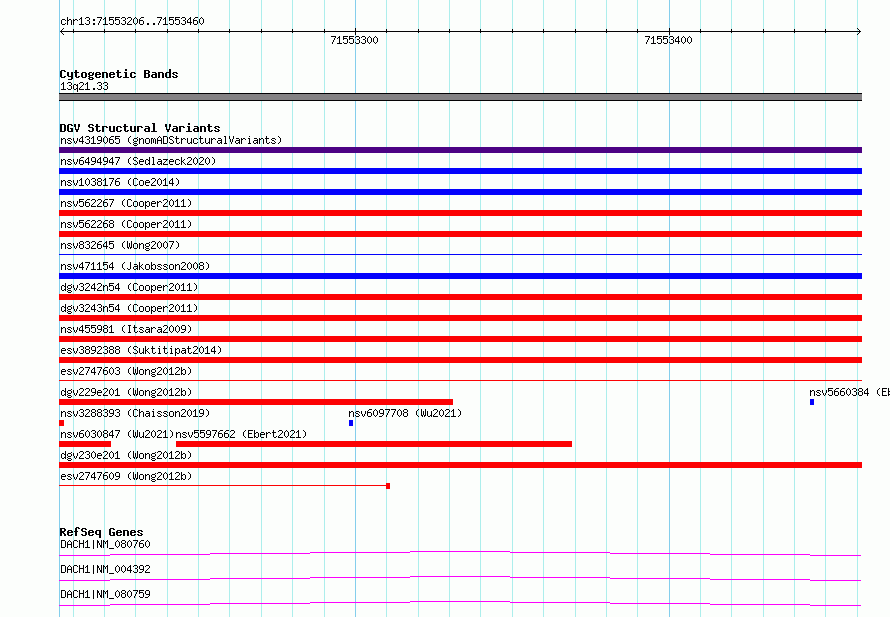The width and height of the screenshot is (890, 617).
Task: Click the small blue nsv5660384 marker
Action: pos(812,402)
